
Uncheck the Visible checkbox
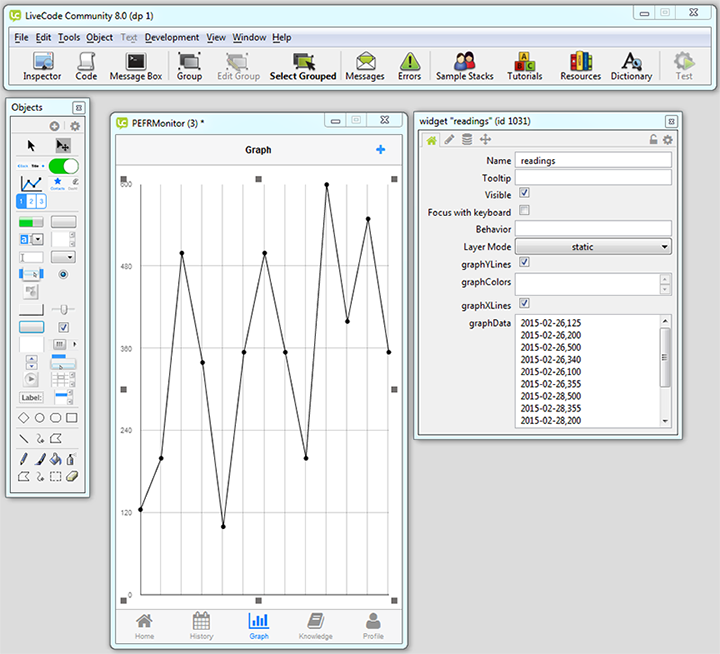pyautogui.click(x=525, y=194)
